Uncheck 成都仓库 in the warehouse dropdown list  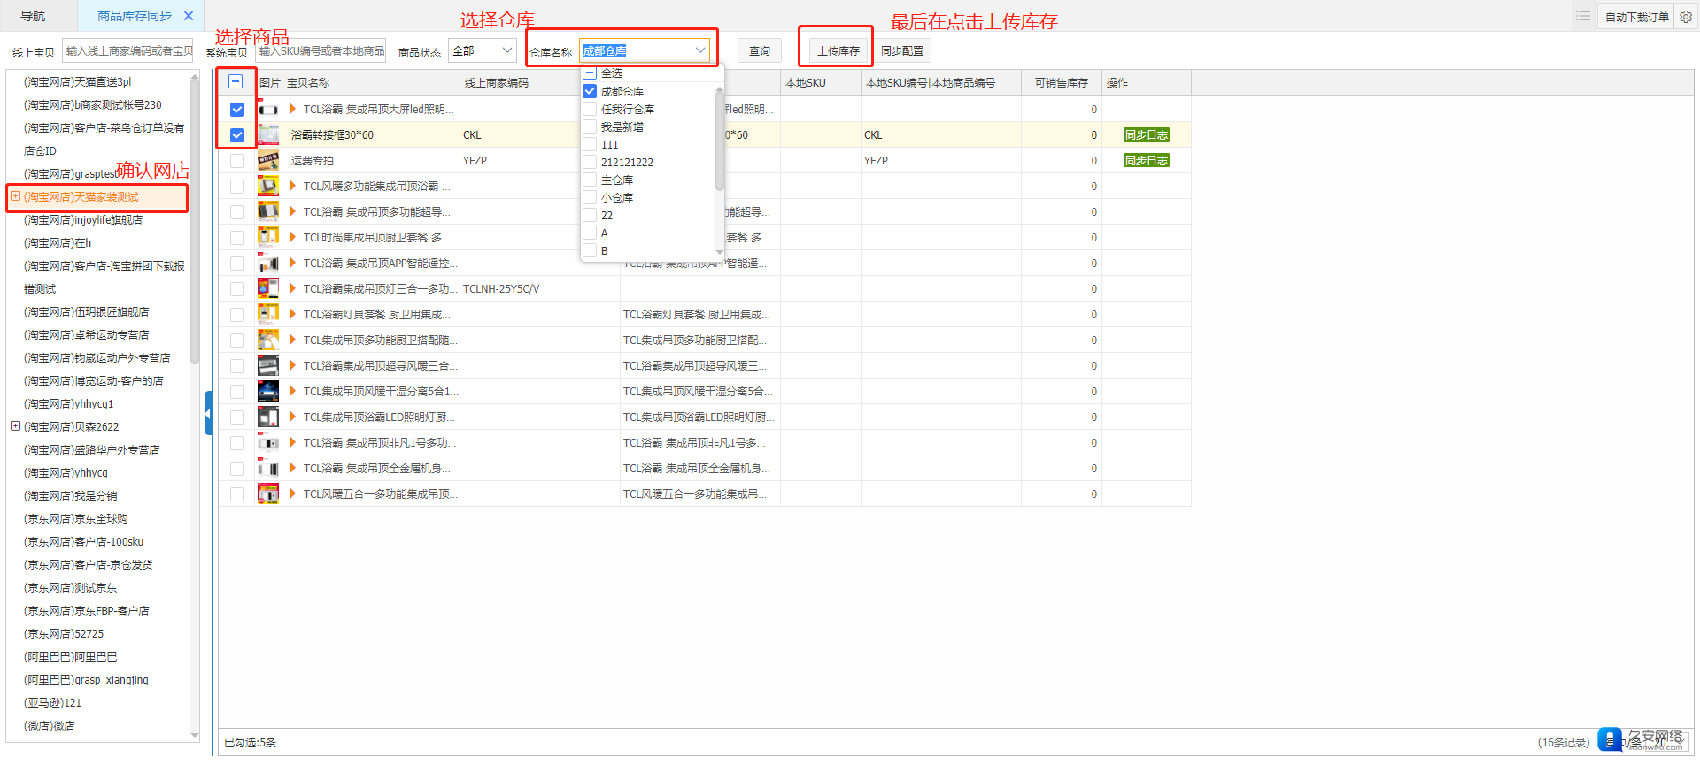[x=590, y=91]
